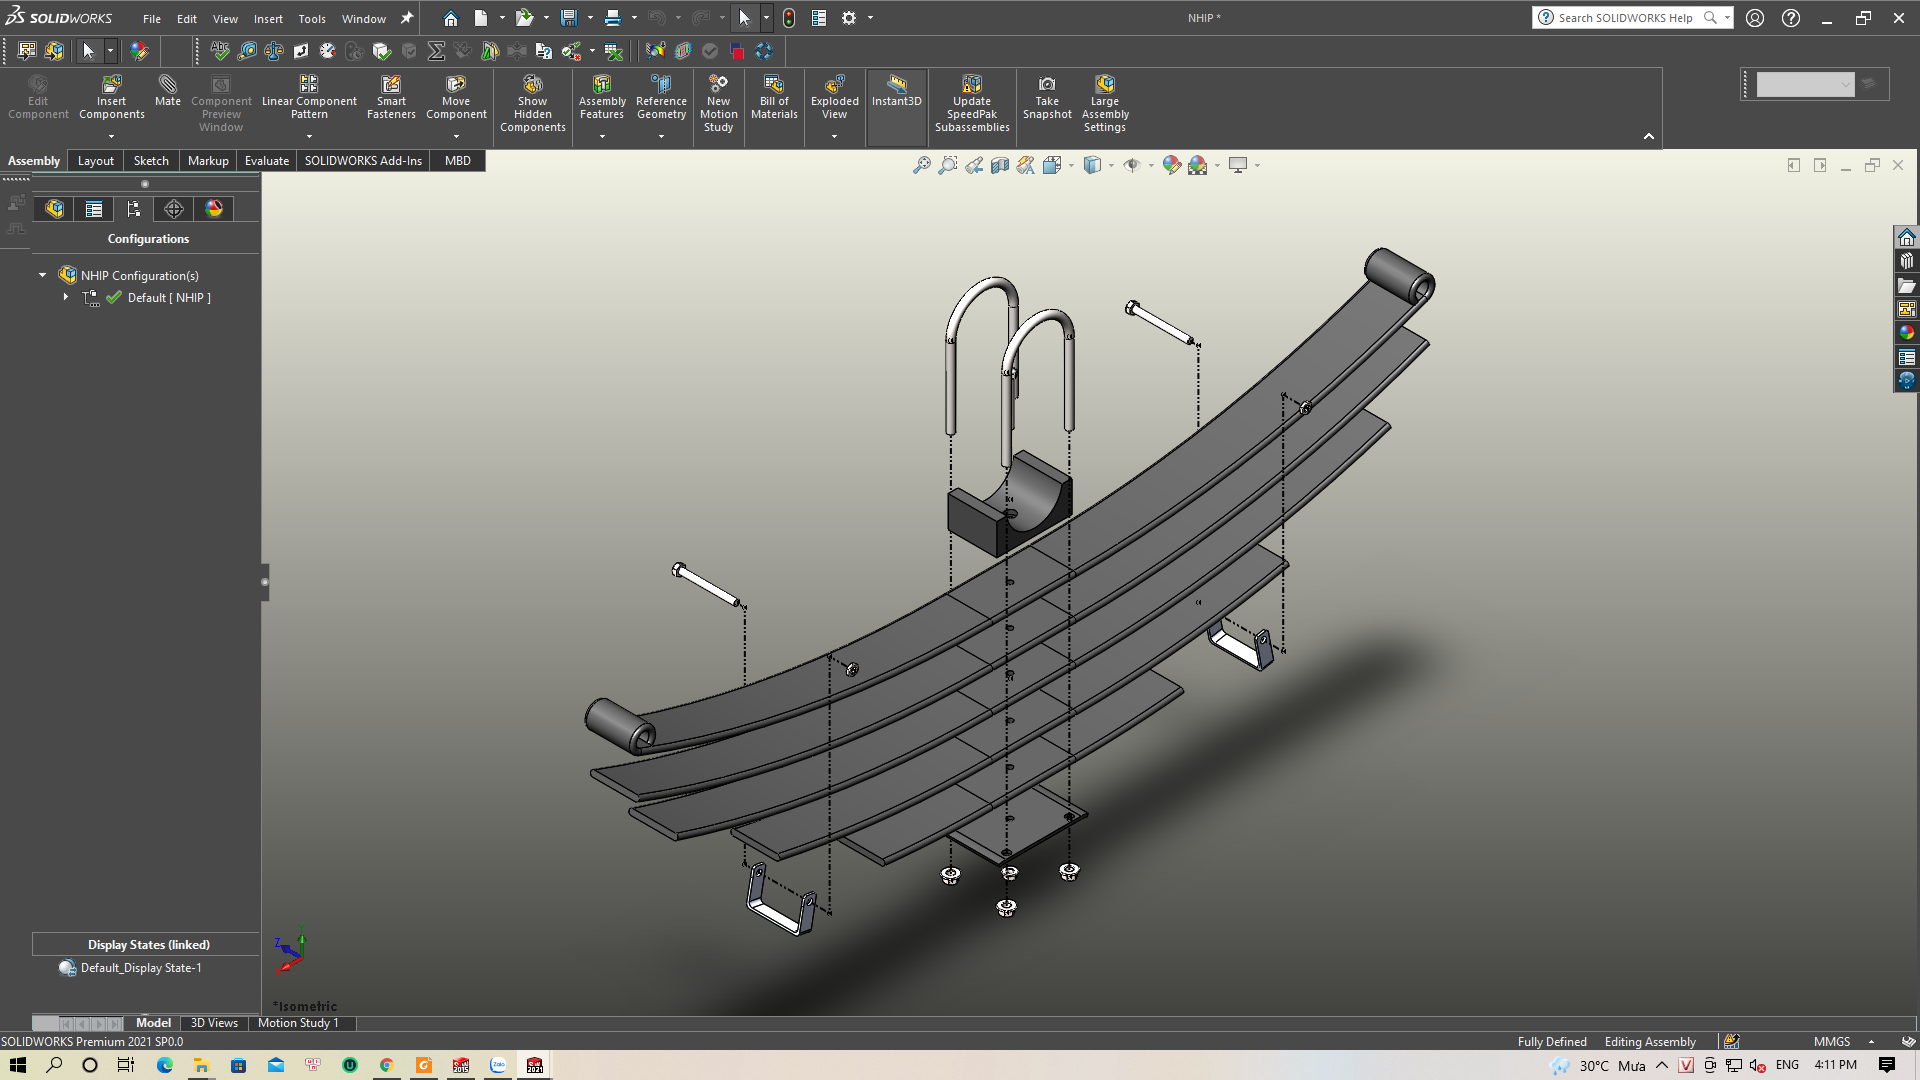
Task: Select Default_Display State-1
Action: click(x=141, y=967)
